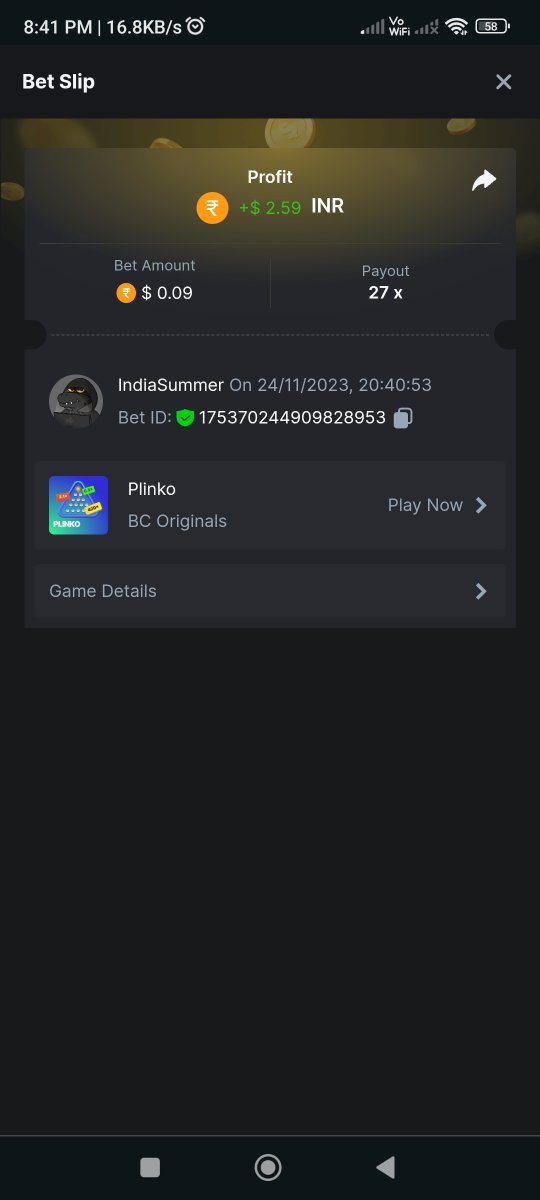Tap the BC Originals label

pyautogui.click(x=177, y=521)
